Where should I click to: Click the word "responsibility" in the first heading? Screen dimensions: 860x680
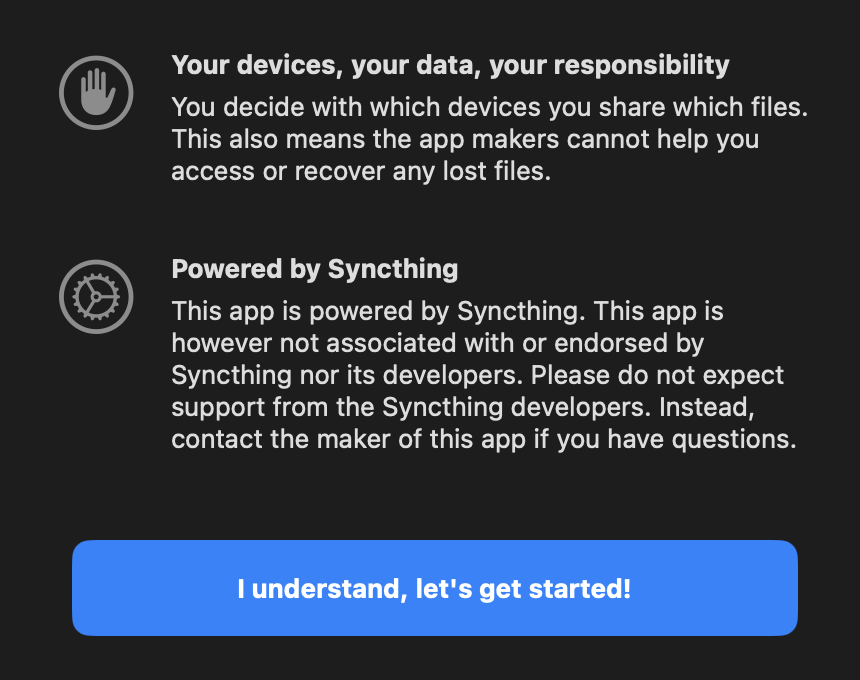tap(641, 66)
